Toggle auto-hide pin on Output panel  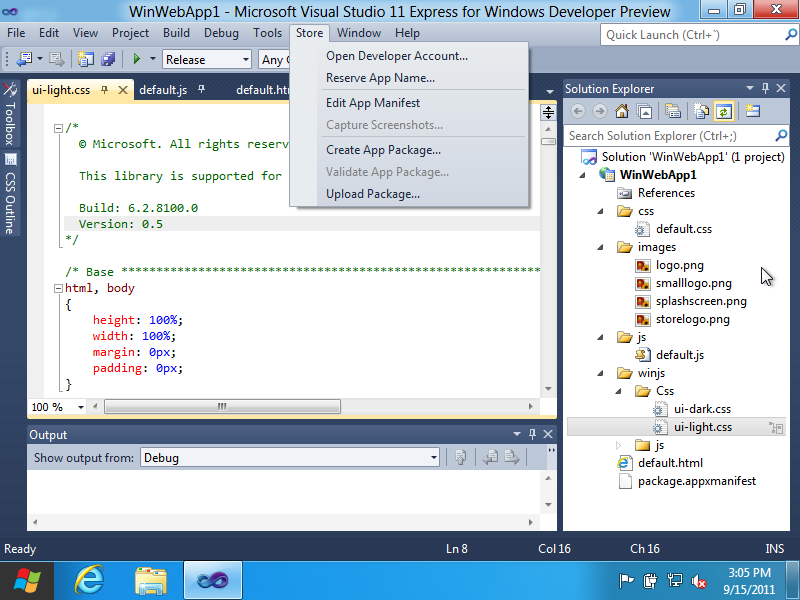point(532,435)
